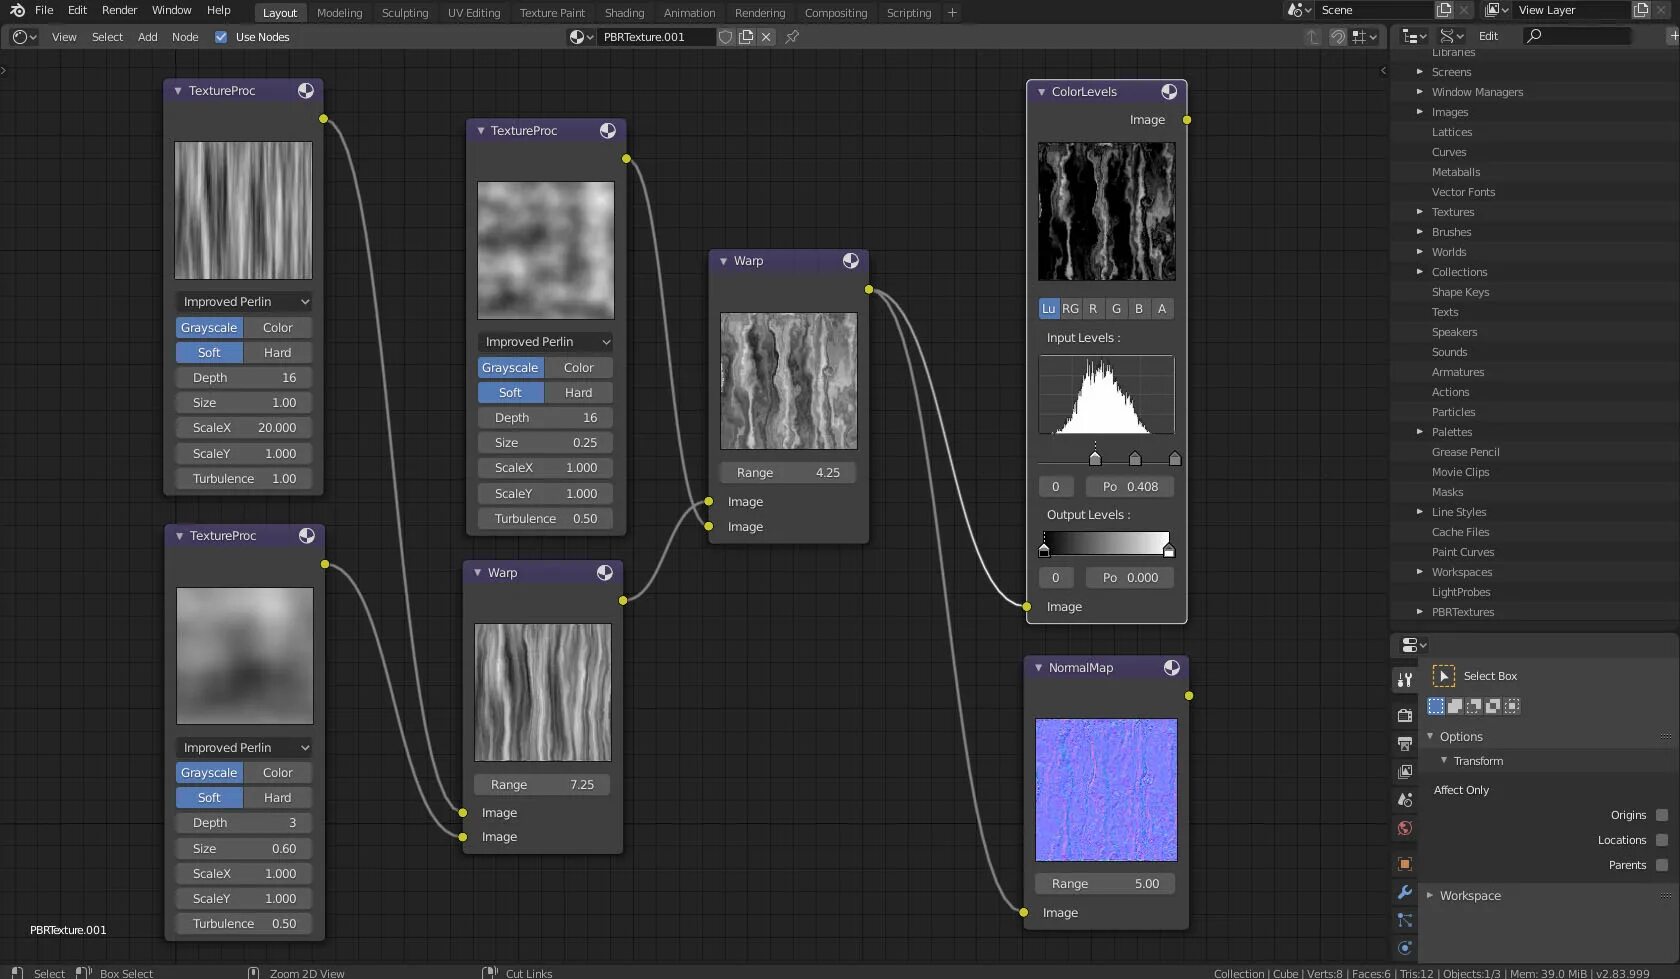This screenshot has height=979, width=1680.
Task: Select the Subtract selection mode icon
Action: click(1474, 706)
